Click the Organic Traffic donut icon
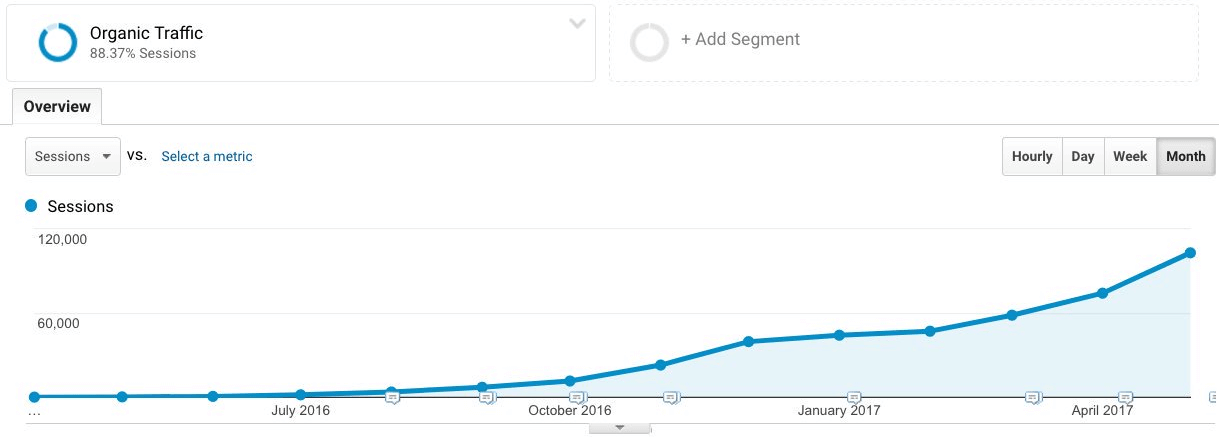Viewport: 1219px width, 437px height. [x=57, y=43]
